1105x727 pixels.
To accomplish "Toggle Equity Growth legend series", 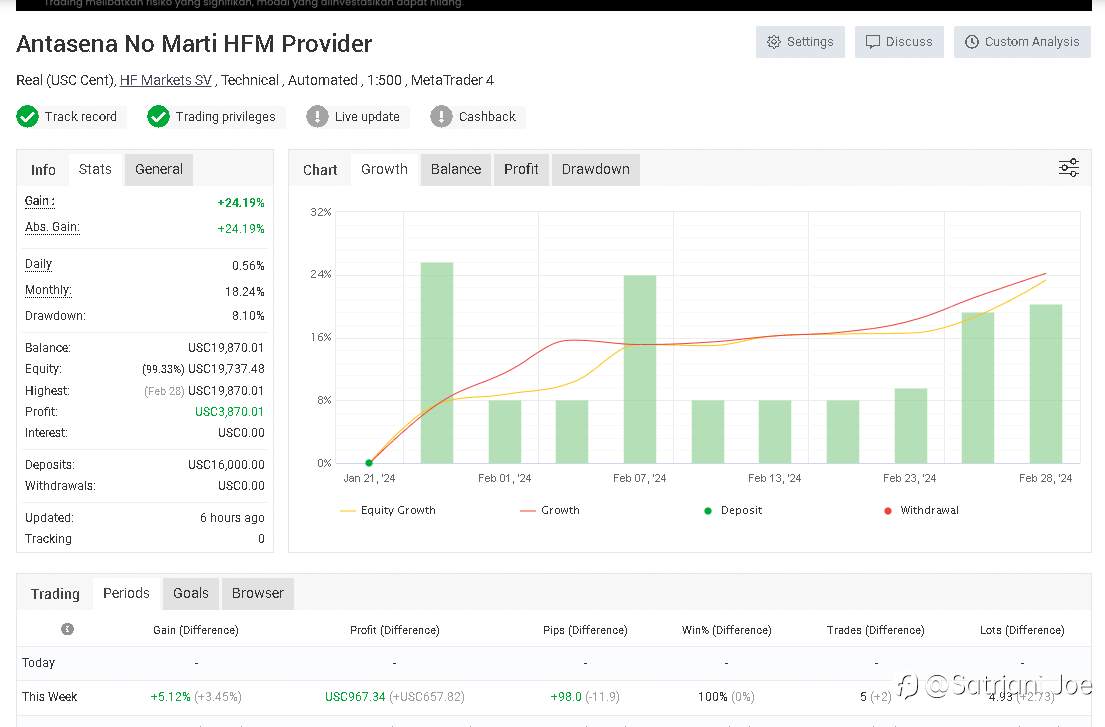I will click(388, 510).
